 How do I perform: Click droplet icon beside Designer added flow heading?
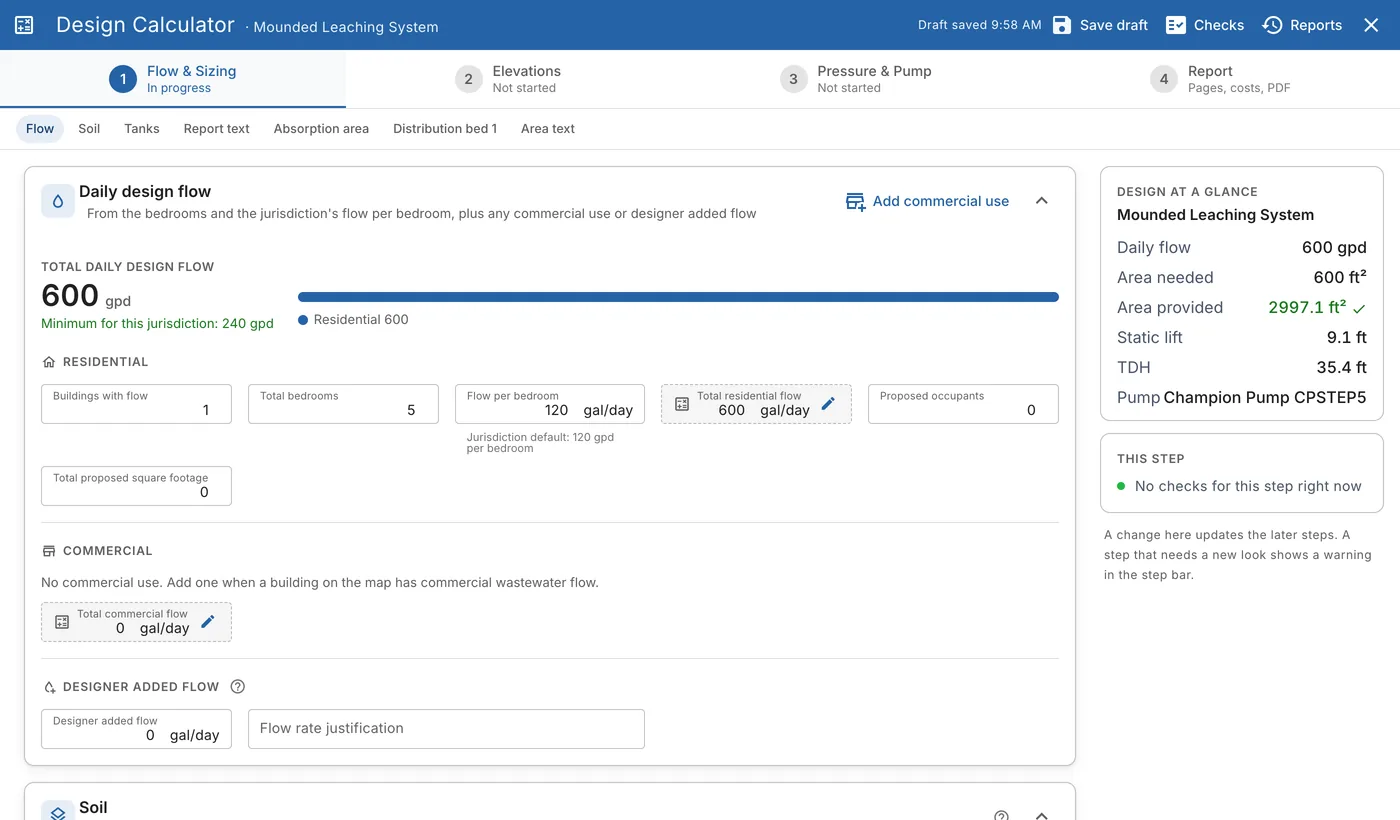pyautogui.click(x=49, y=687)
